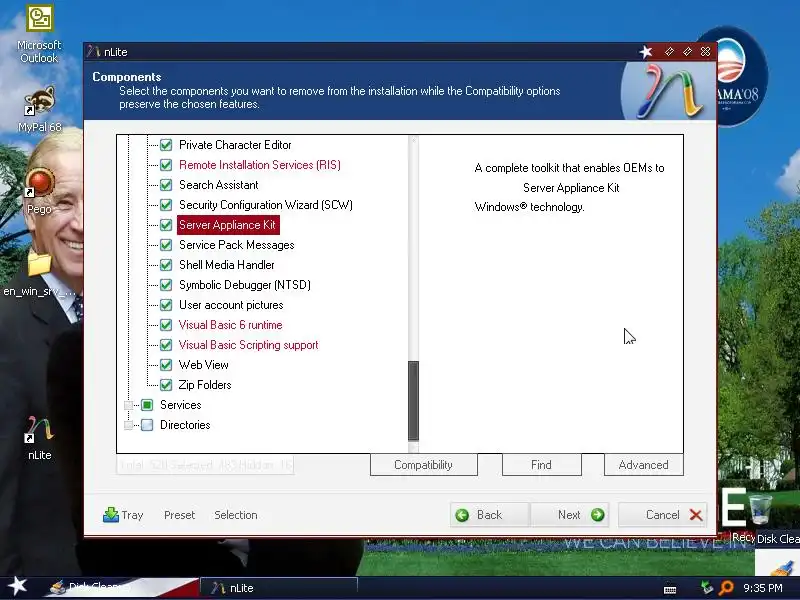Click the network tray icon
Viewport: 800px width, 600px height.
707,588
